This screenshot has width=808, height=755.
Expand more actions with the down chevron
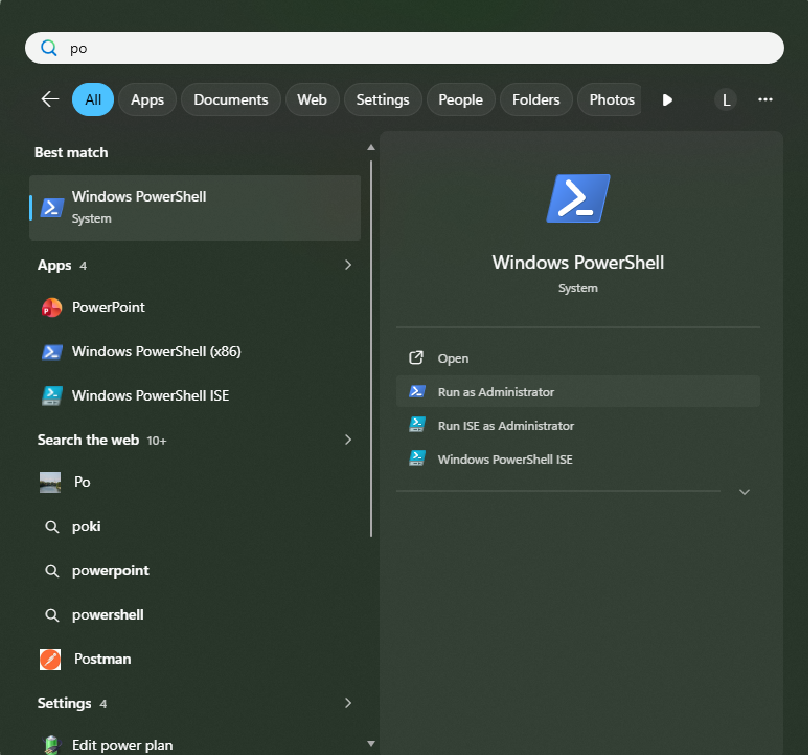744,492
